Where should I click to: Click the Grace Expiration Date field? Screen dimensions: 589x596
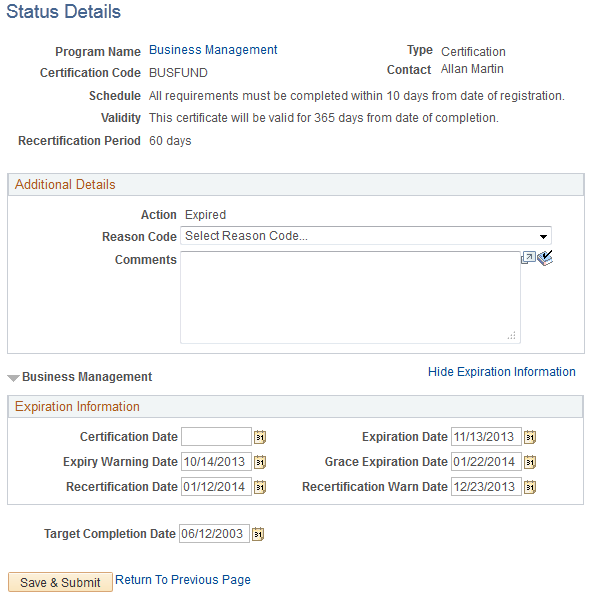pos(486,461)
